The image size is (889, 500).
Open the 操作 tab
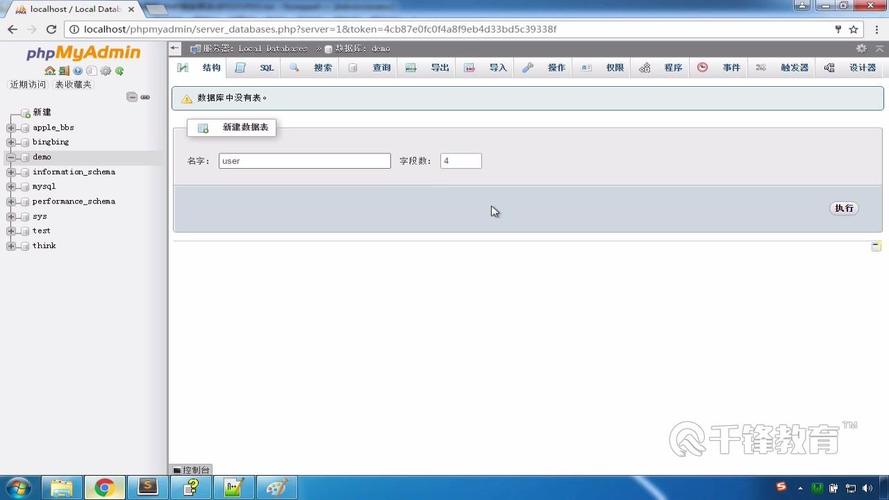pos(544,67)
